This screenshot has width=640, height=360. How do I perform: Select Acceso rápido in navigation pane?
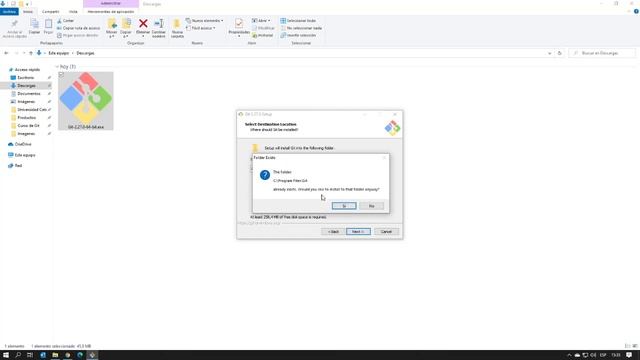(27, 70)
